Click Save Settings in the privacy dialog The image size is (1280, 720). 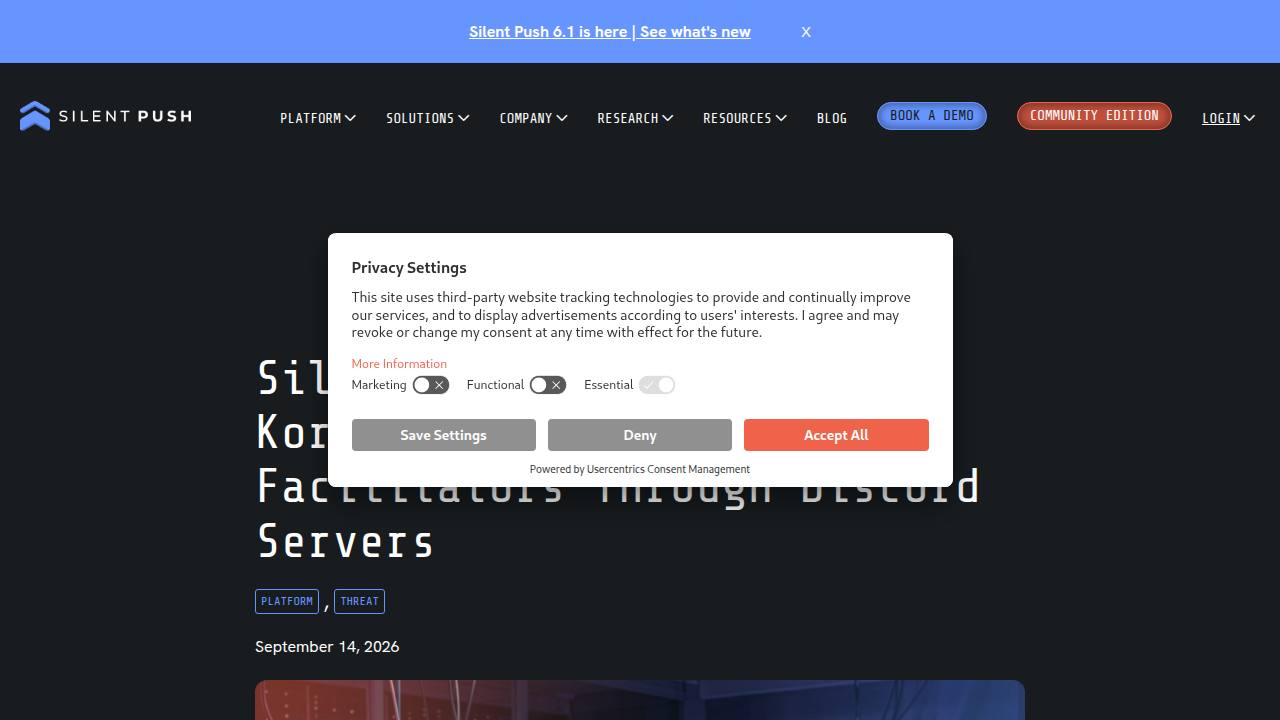pyautogui.click(x=443, y=435)
